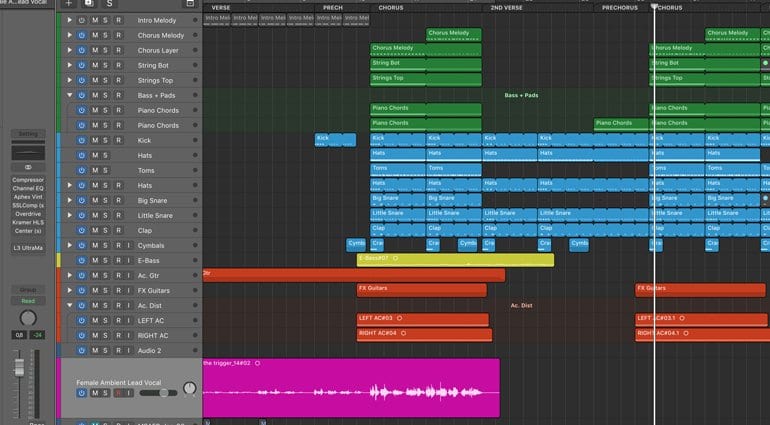
Task: Click the Read automation mode button
Action: click(28, 301)
